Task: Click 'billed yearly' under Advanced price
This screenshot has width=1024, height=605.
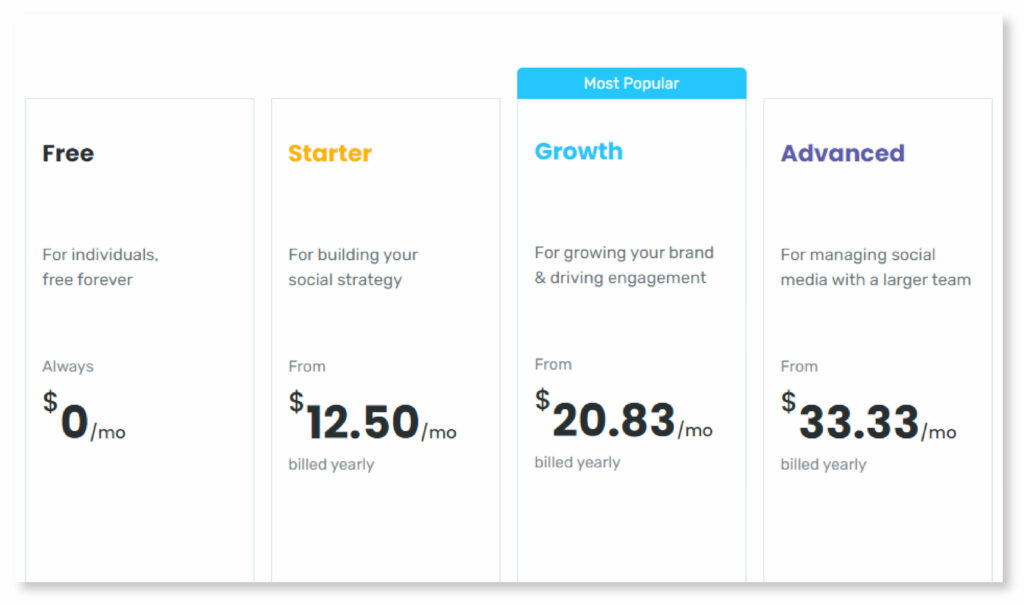Action: point(823,465)
